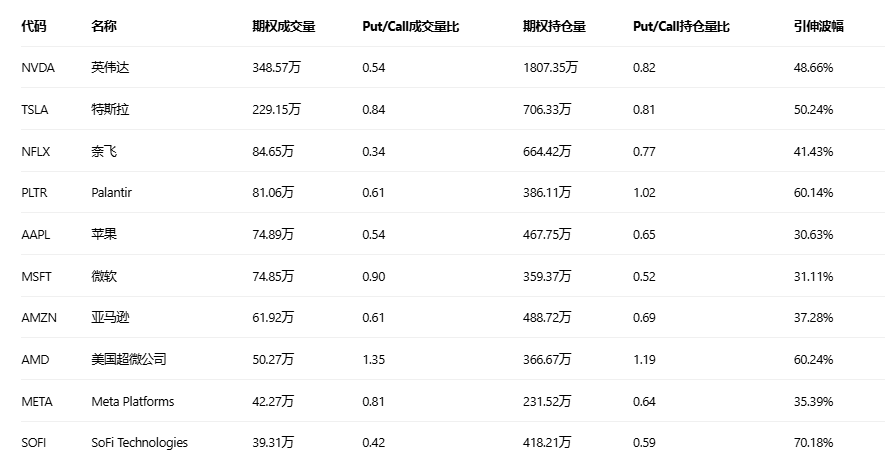Viewport: 890px width, 468px height.
Task: Click the 代码 column header
Action: tap(33, 26)
